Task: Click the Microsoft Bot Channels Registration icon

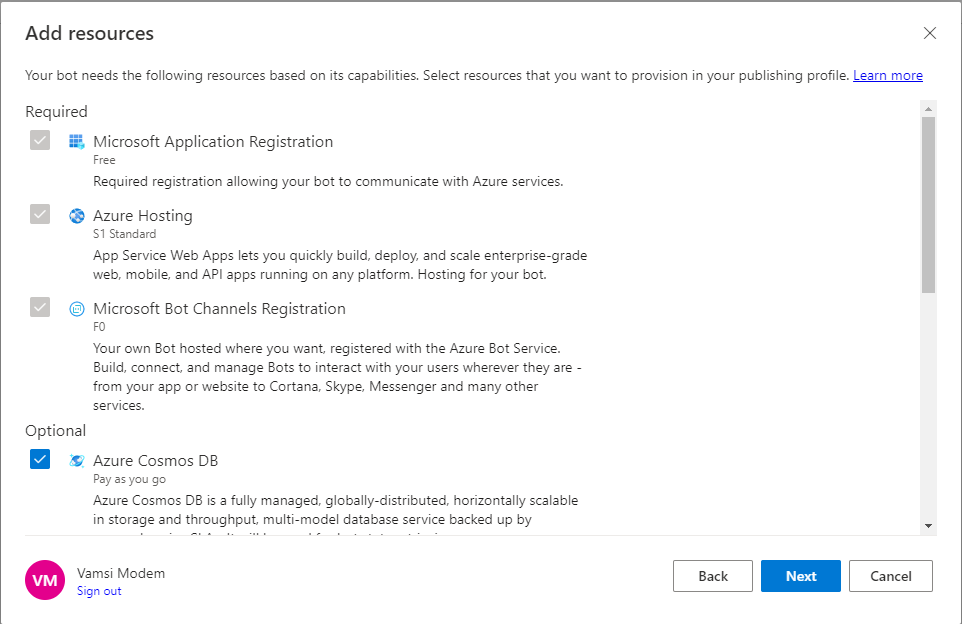Action: point(77,309)
